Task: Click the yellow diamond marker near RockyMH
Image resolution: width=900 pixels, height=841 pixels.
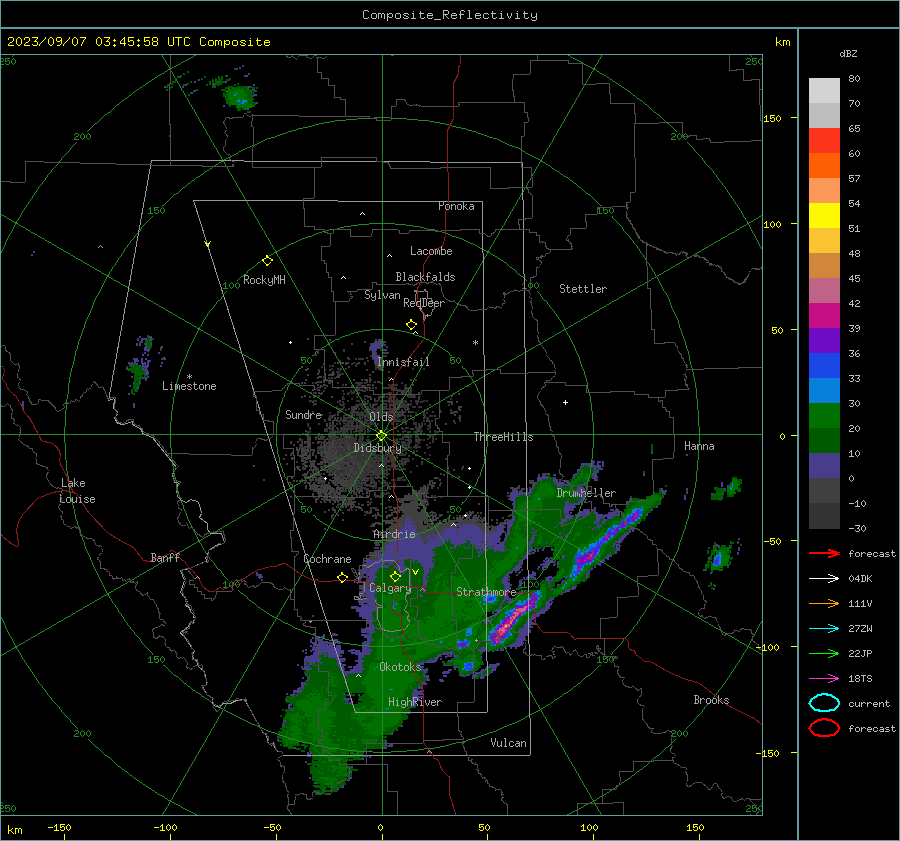Action: (x=267, y=261)
